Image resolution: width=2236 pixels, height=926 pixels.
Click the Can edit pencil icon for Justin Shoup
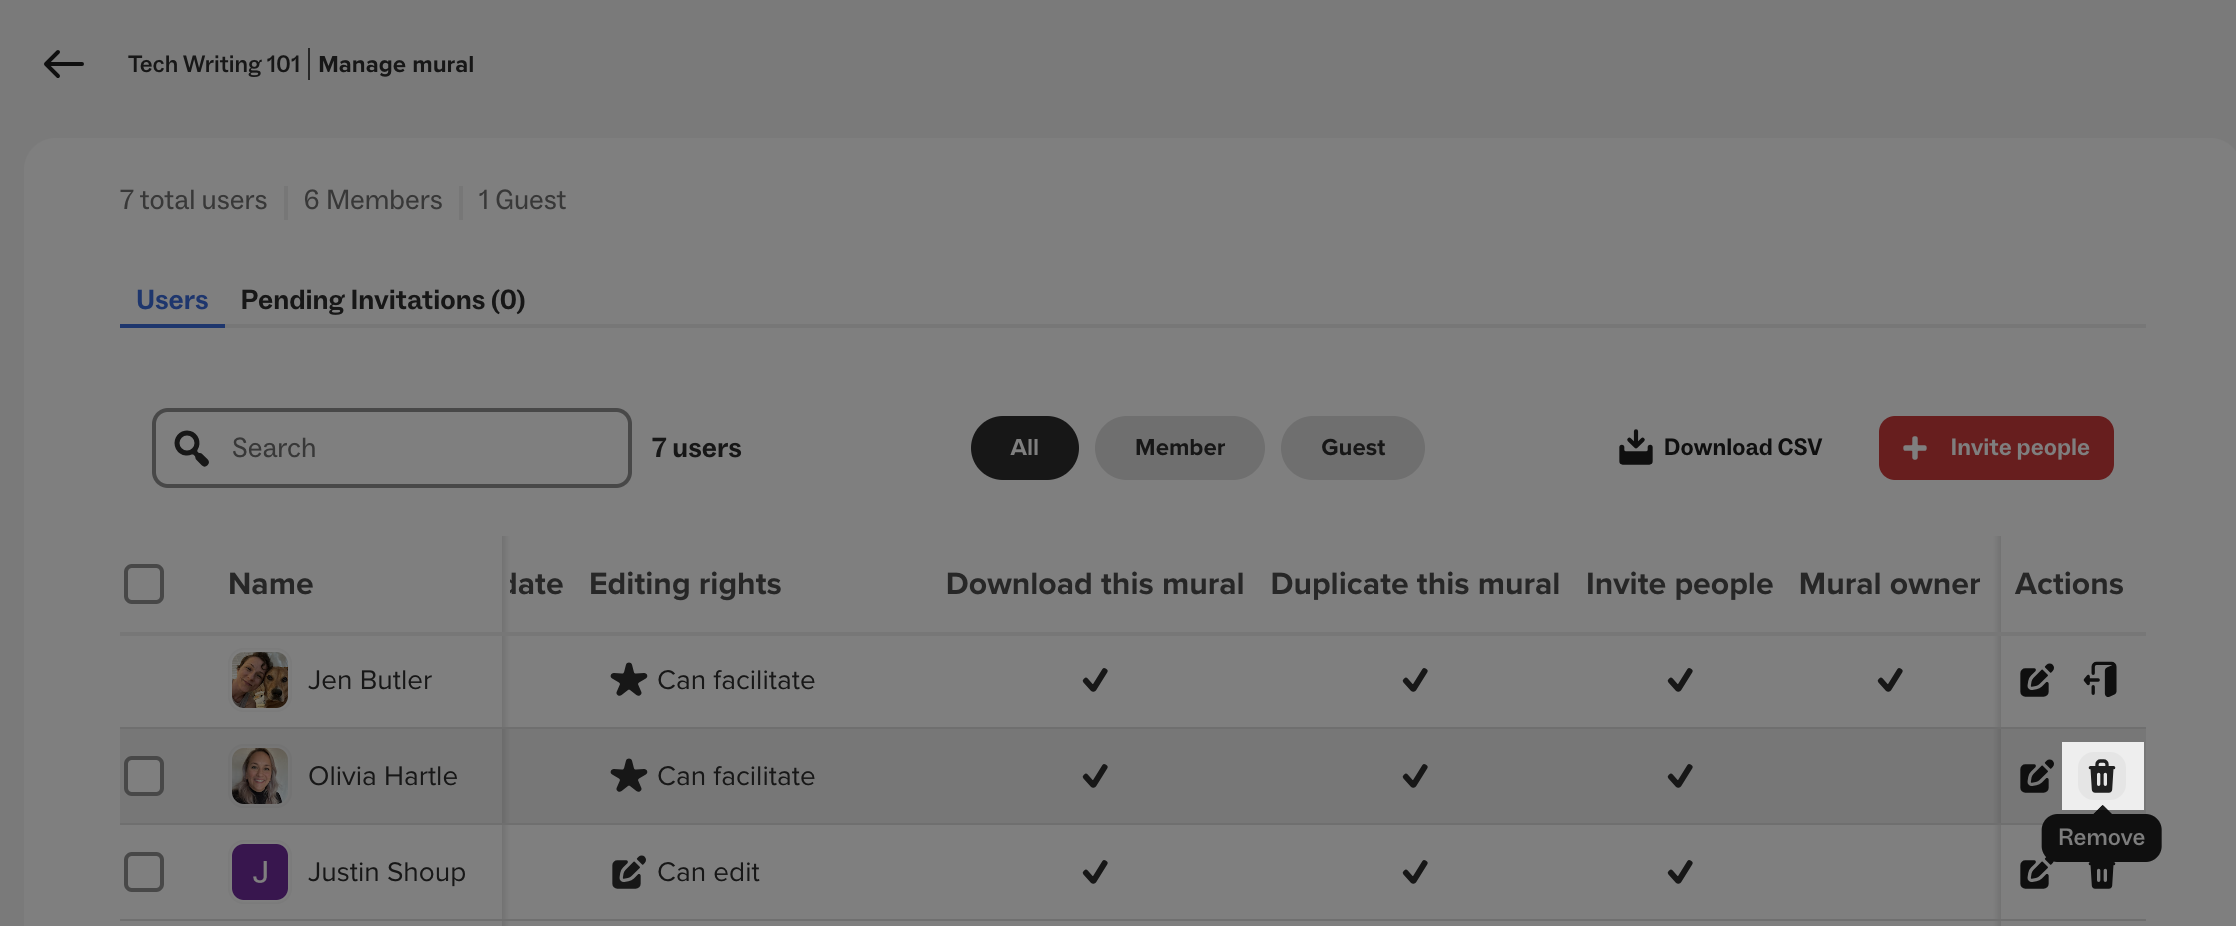click(x=627, y=872)
